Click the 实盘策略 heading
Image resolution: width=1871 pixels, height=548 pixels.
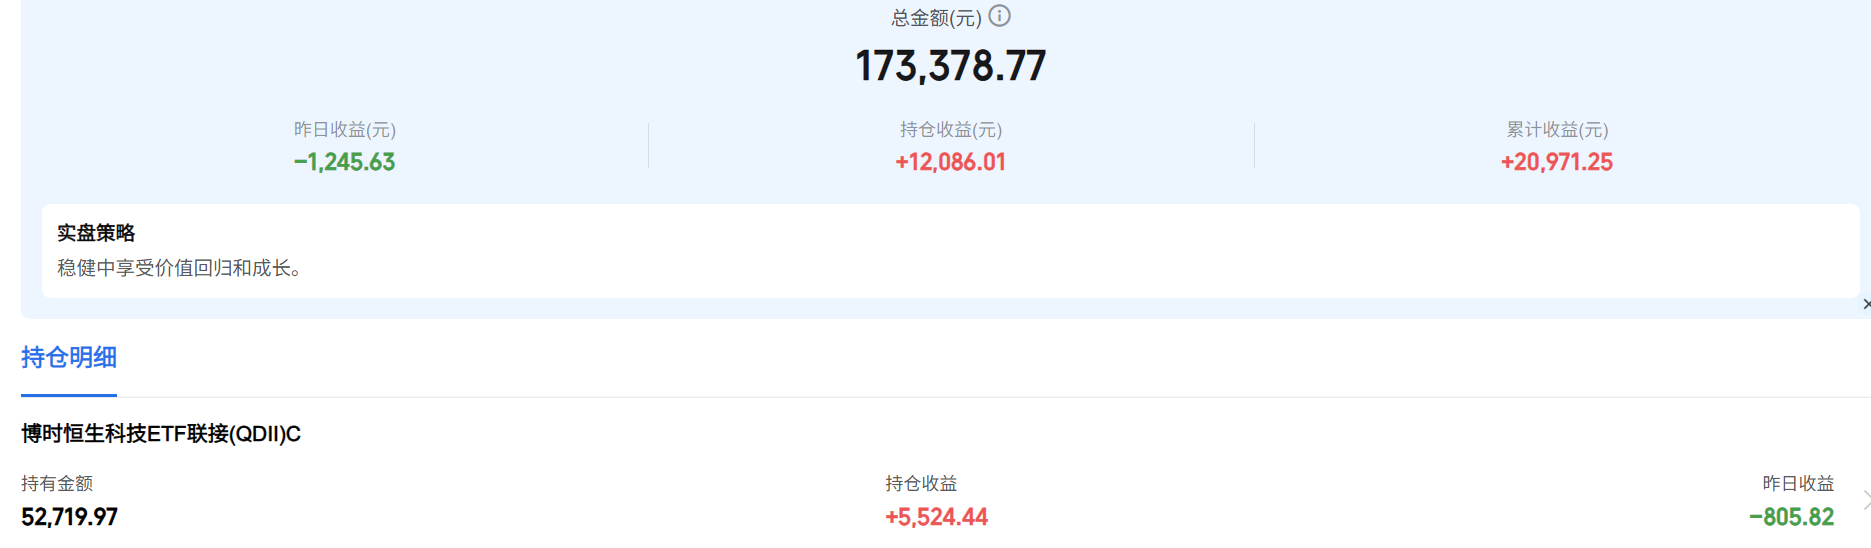96,233
